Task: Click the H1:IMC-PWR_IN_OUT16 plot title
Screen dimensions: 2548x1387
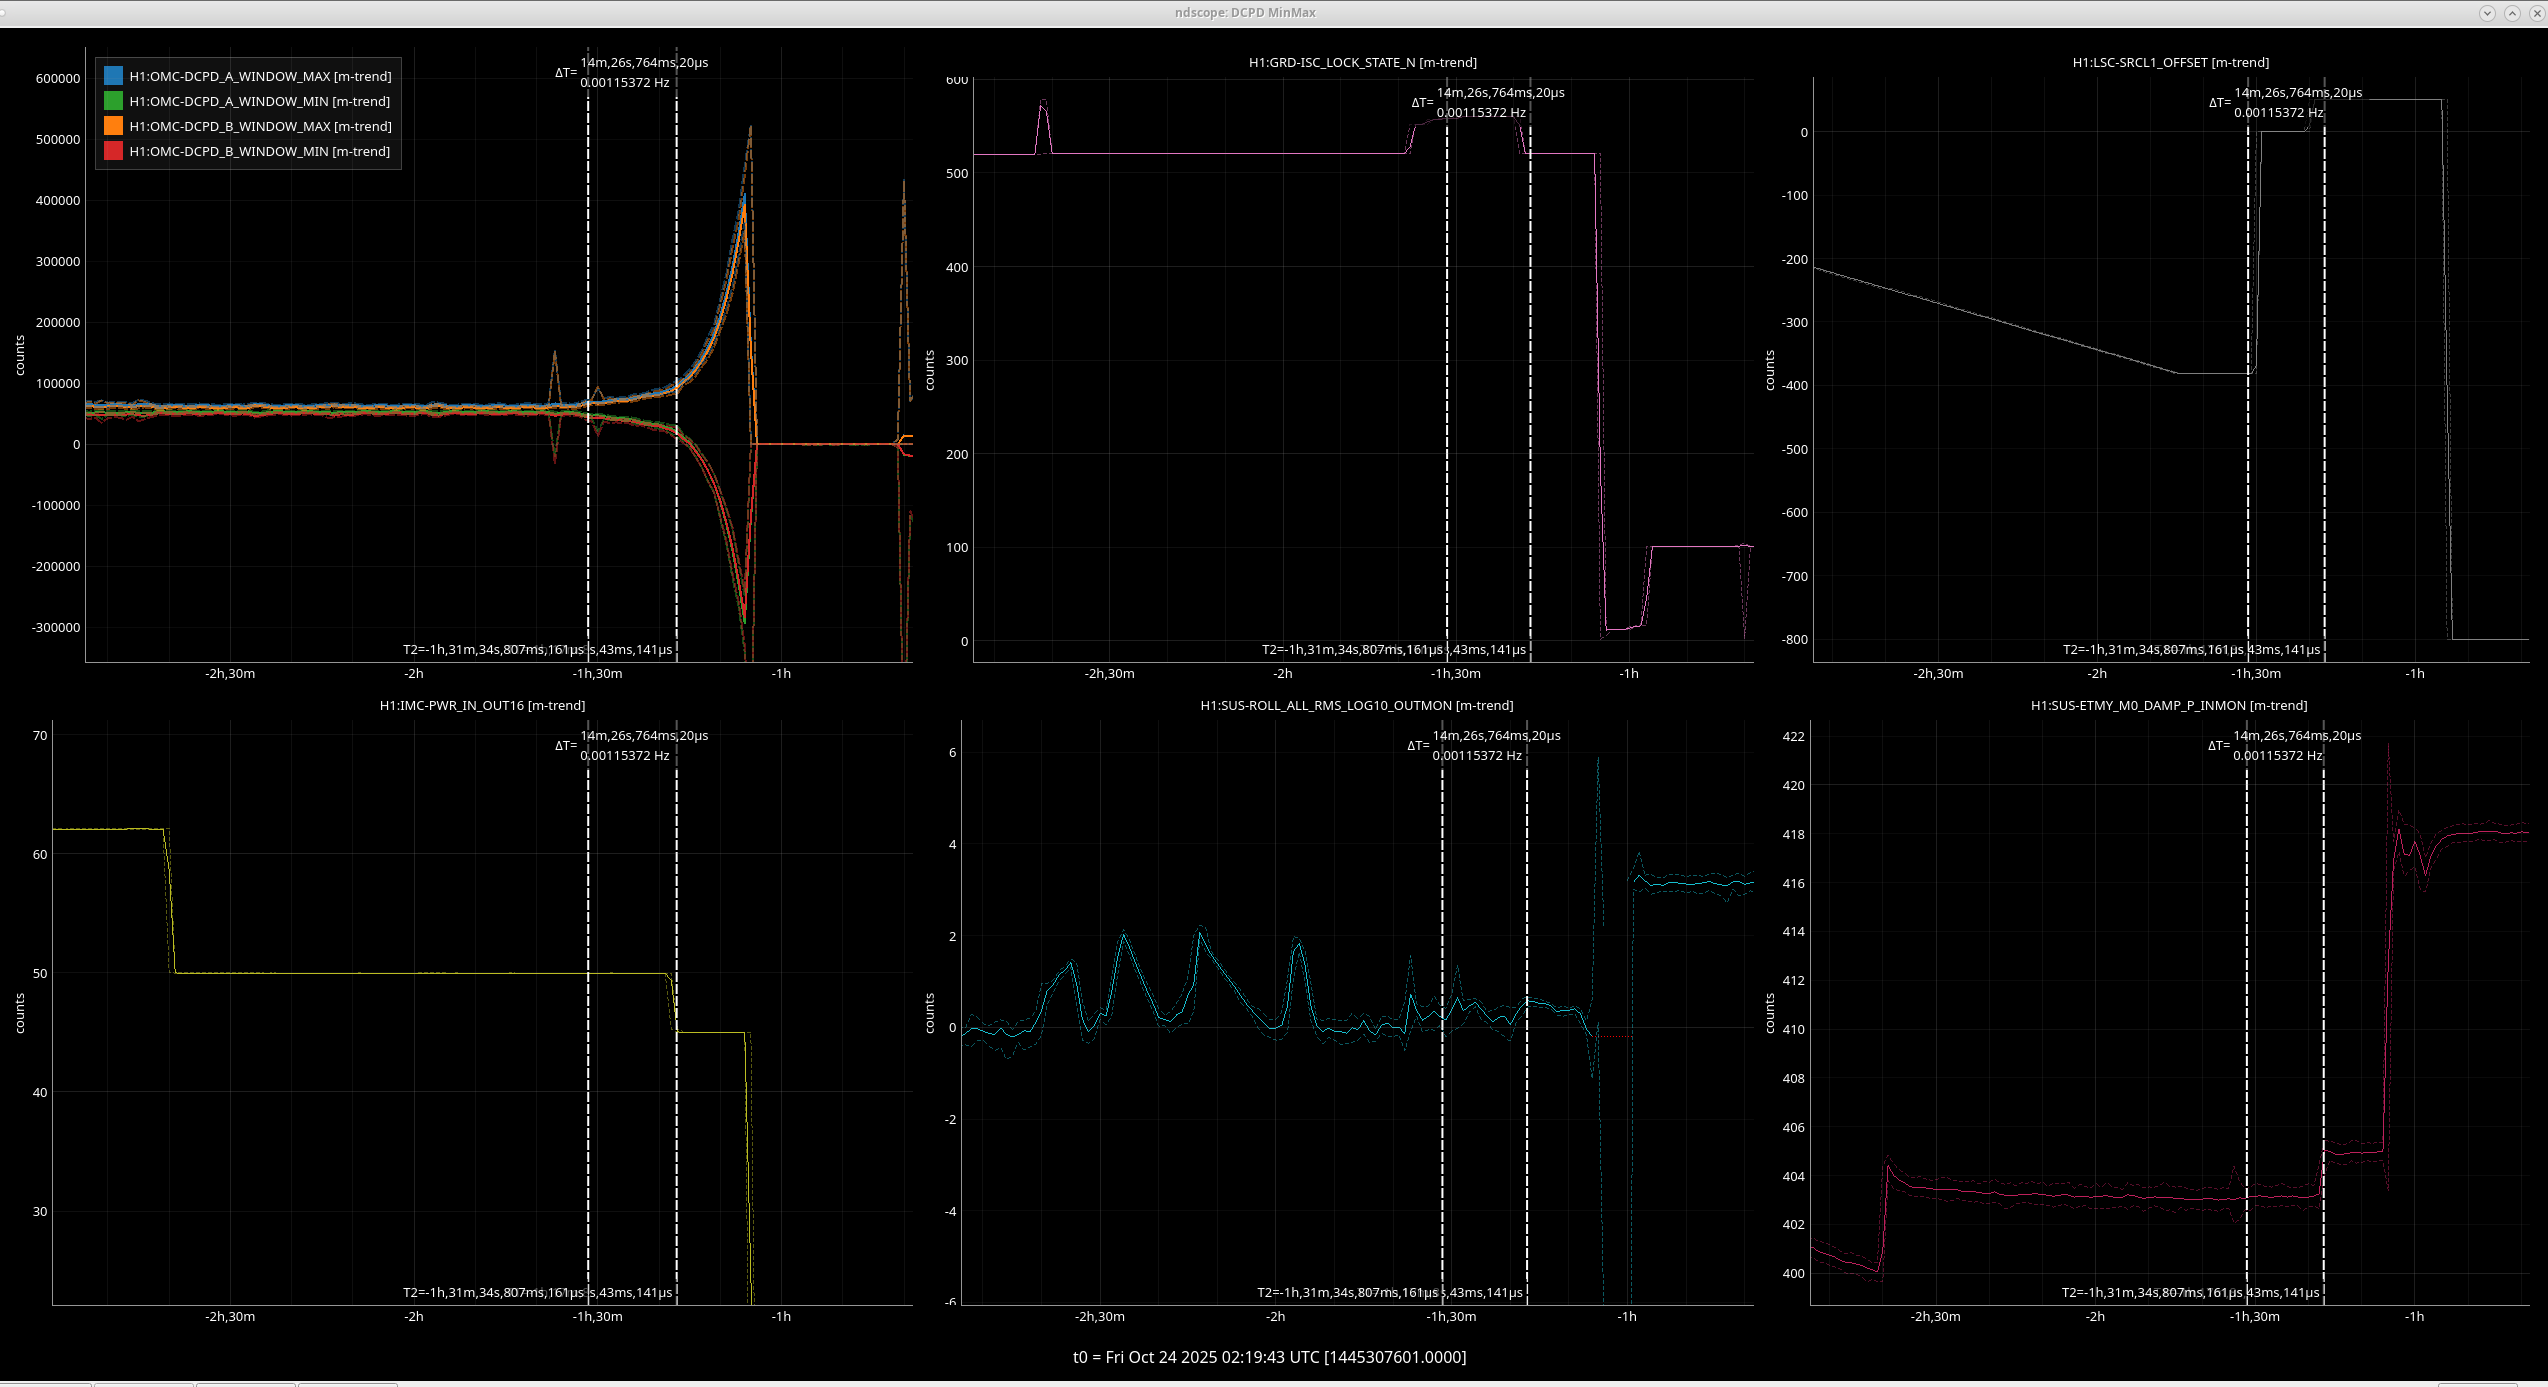Action: 482,705
